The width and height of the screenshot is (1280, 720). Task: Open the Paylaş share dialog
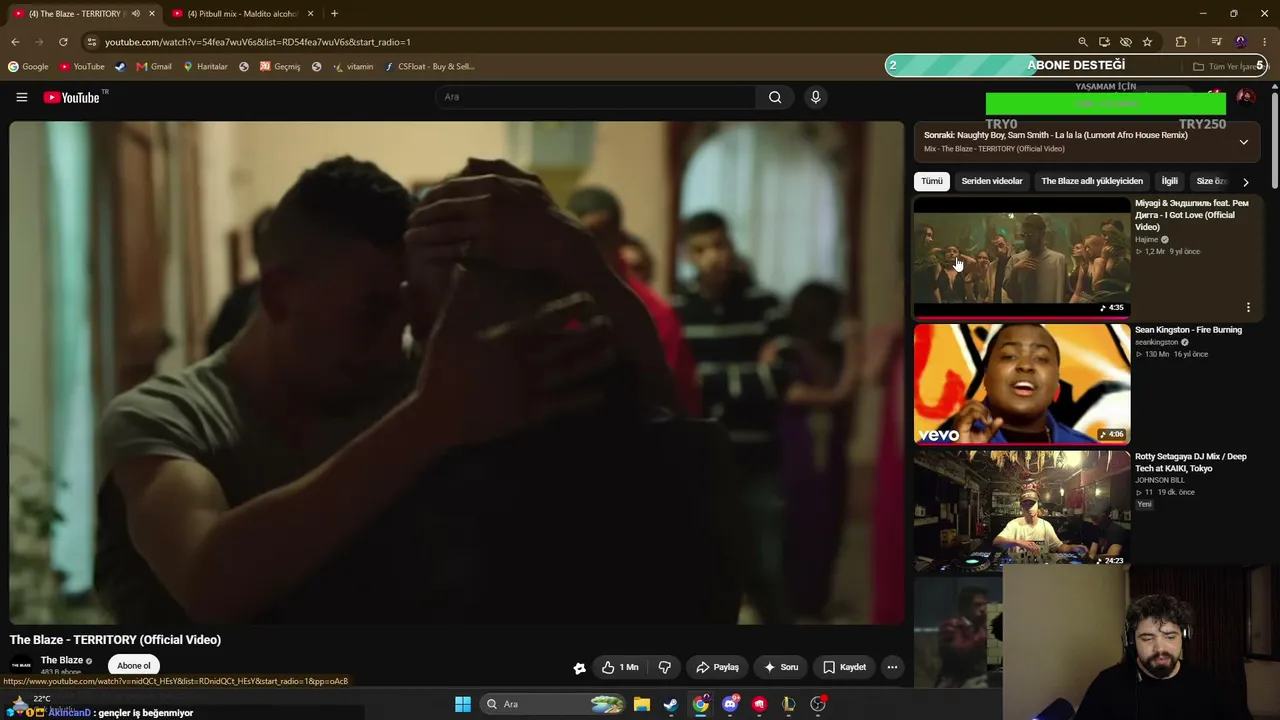point(717,667)
